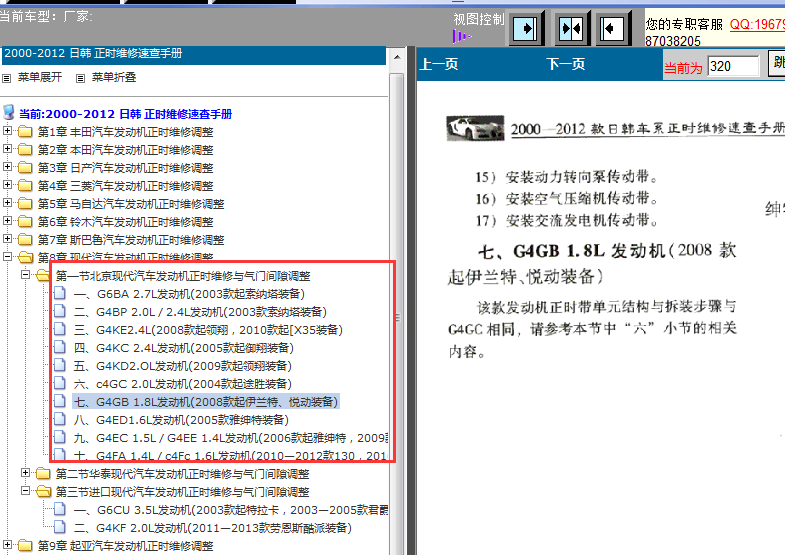Click the computer icon beside 当前:2000-2012
785x555 pixels.
point(9,113)
